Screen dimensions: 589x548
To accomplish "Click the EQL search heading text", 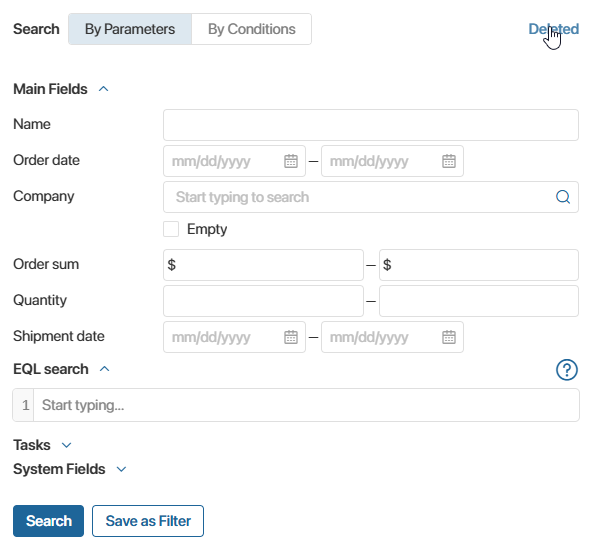I will tap(51, 369).
